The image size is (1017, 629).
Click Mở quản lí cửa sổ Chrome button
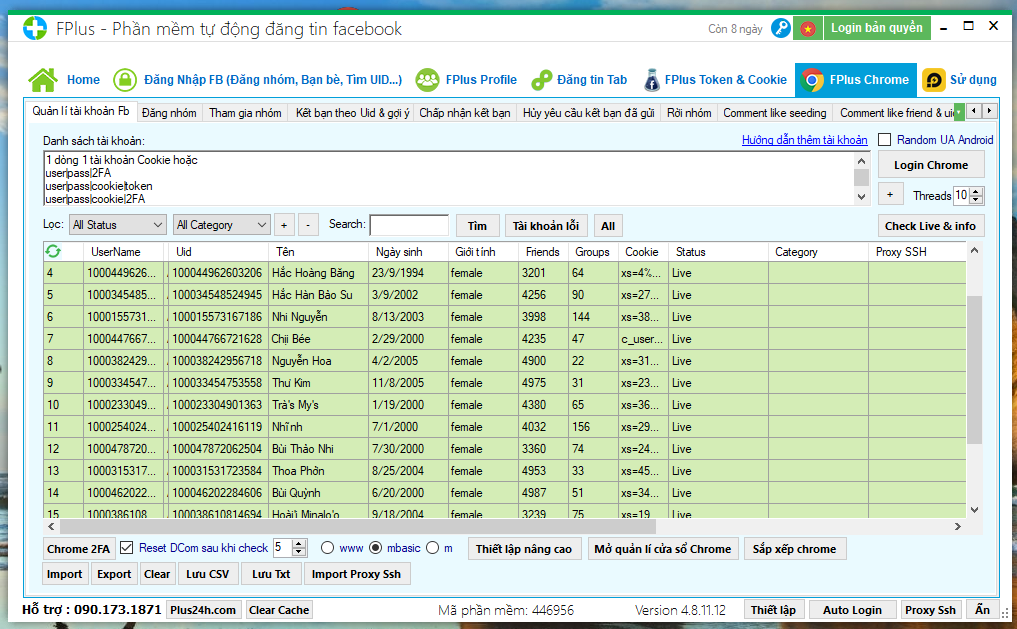point(663,549)
